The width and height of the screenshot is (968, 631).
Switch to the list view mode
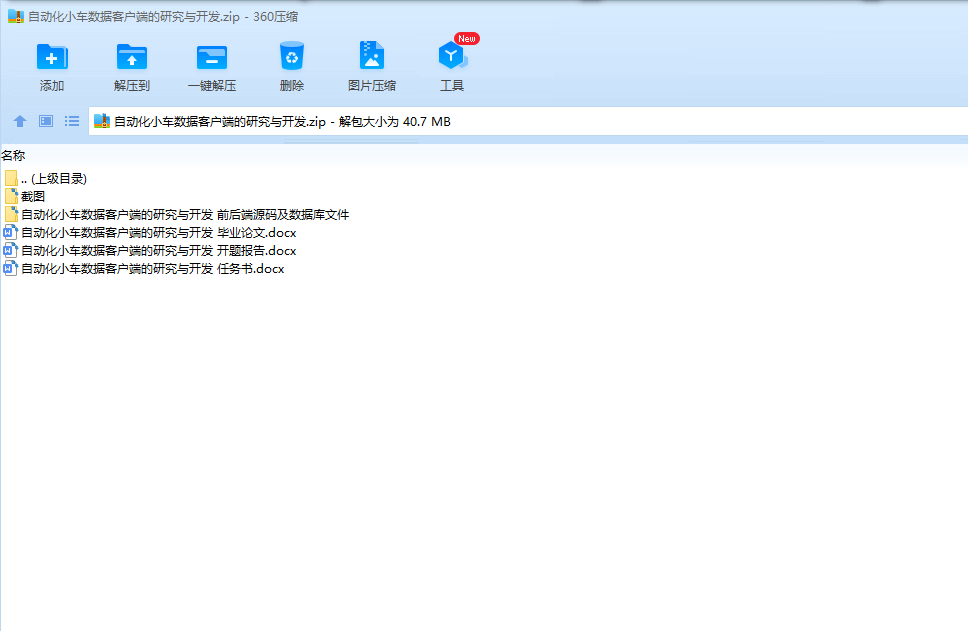(x=72, y=121)
